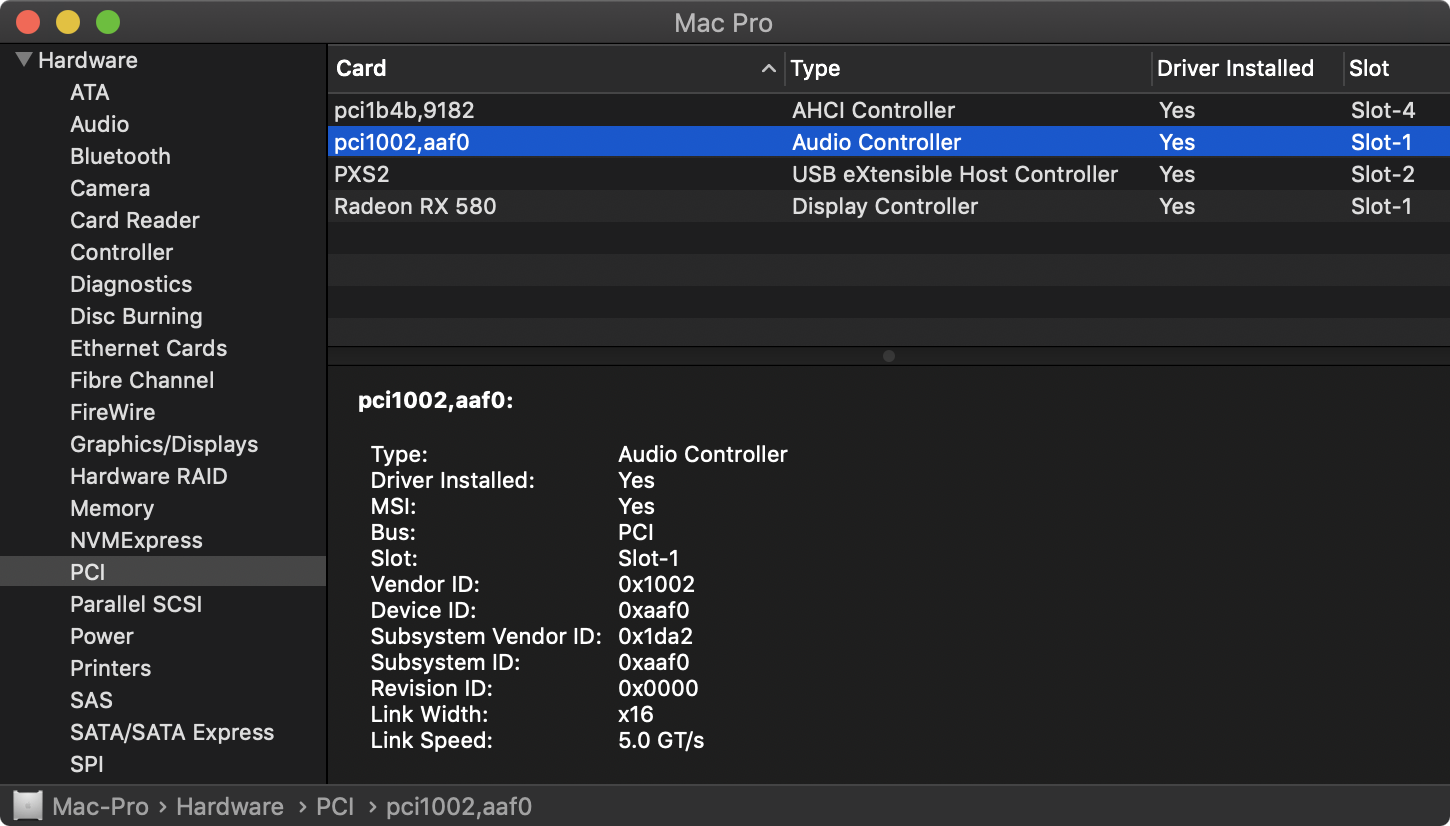
Task: Click Hardware in the bottom path bar
Action: 230,806
